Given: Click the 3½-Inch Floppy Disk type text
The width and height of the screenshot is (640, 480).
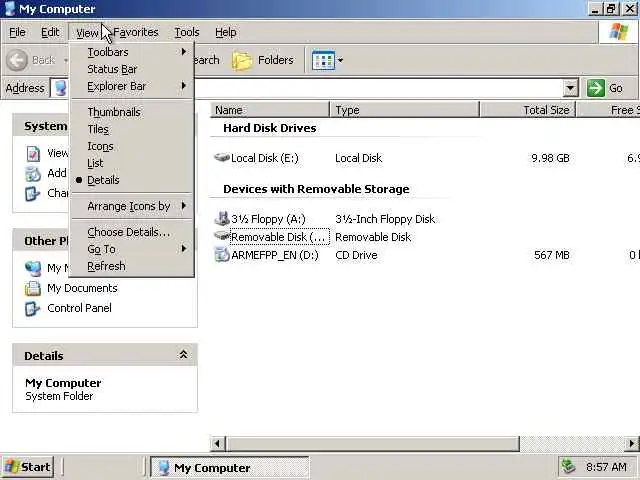Looking at the screenshot, I should (x=385, y=219).
